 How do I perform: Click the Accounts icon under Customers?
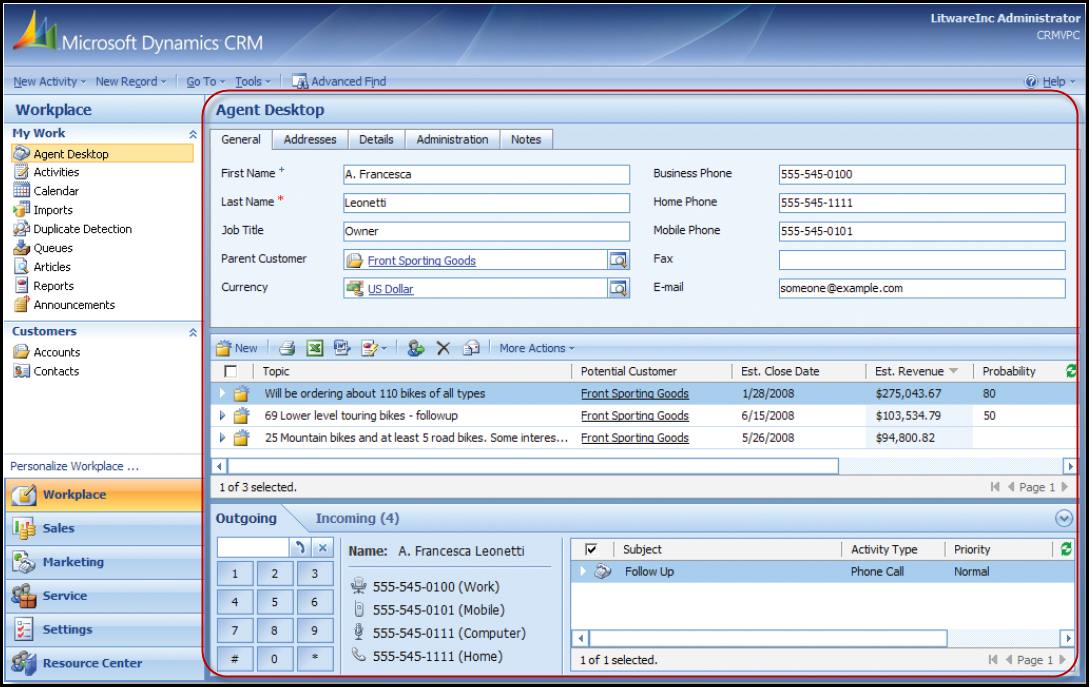click(x=22, y=352)
